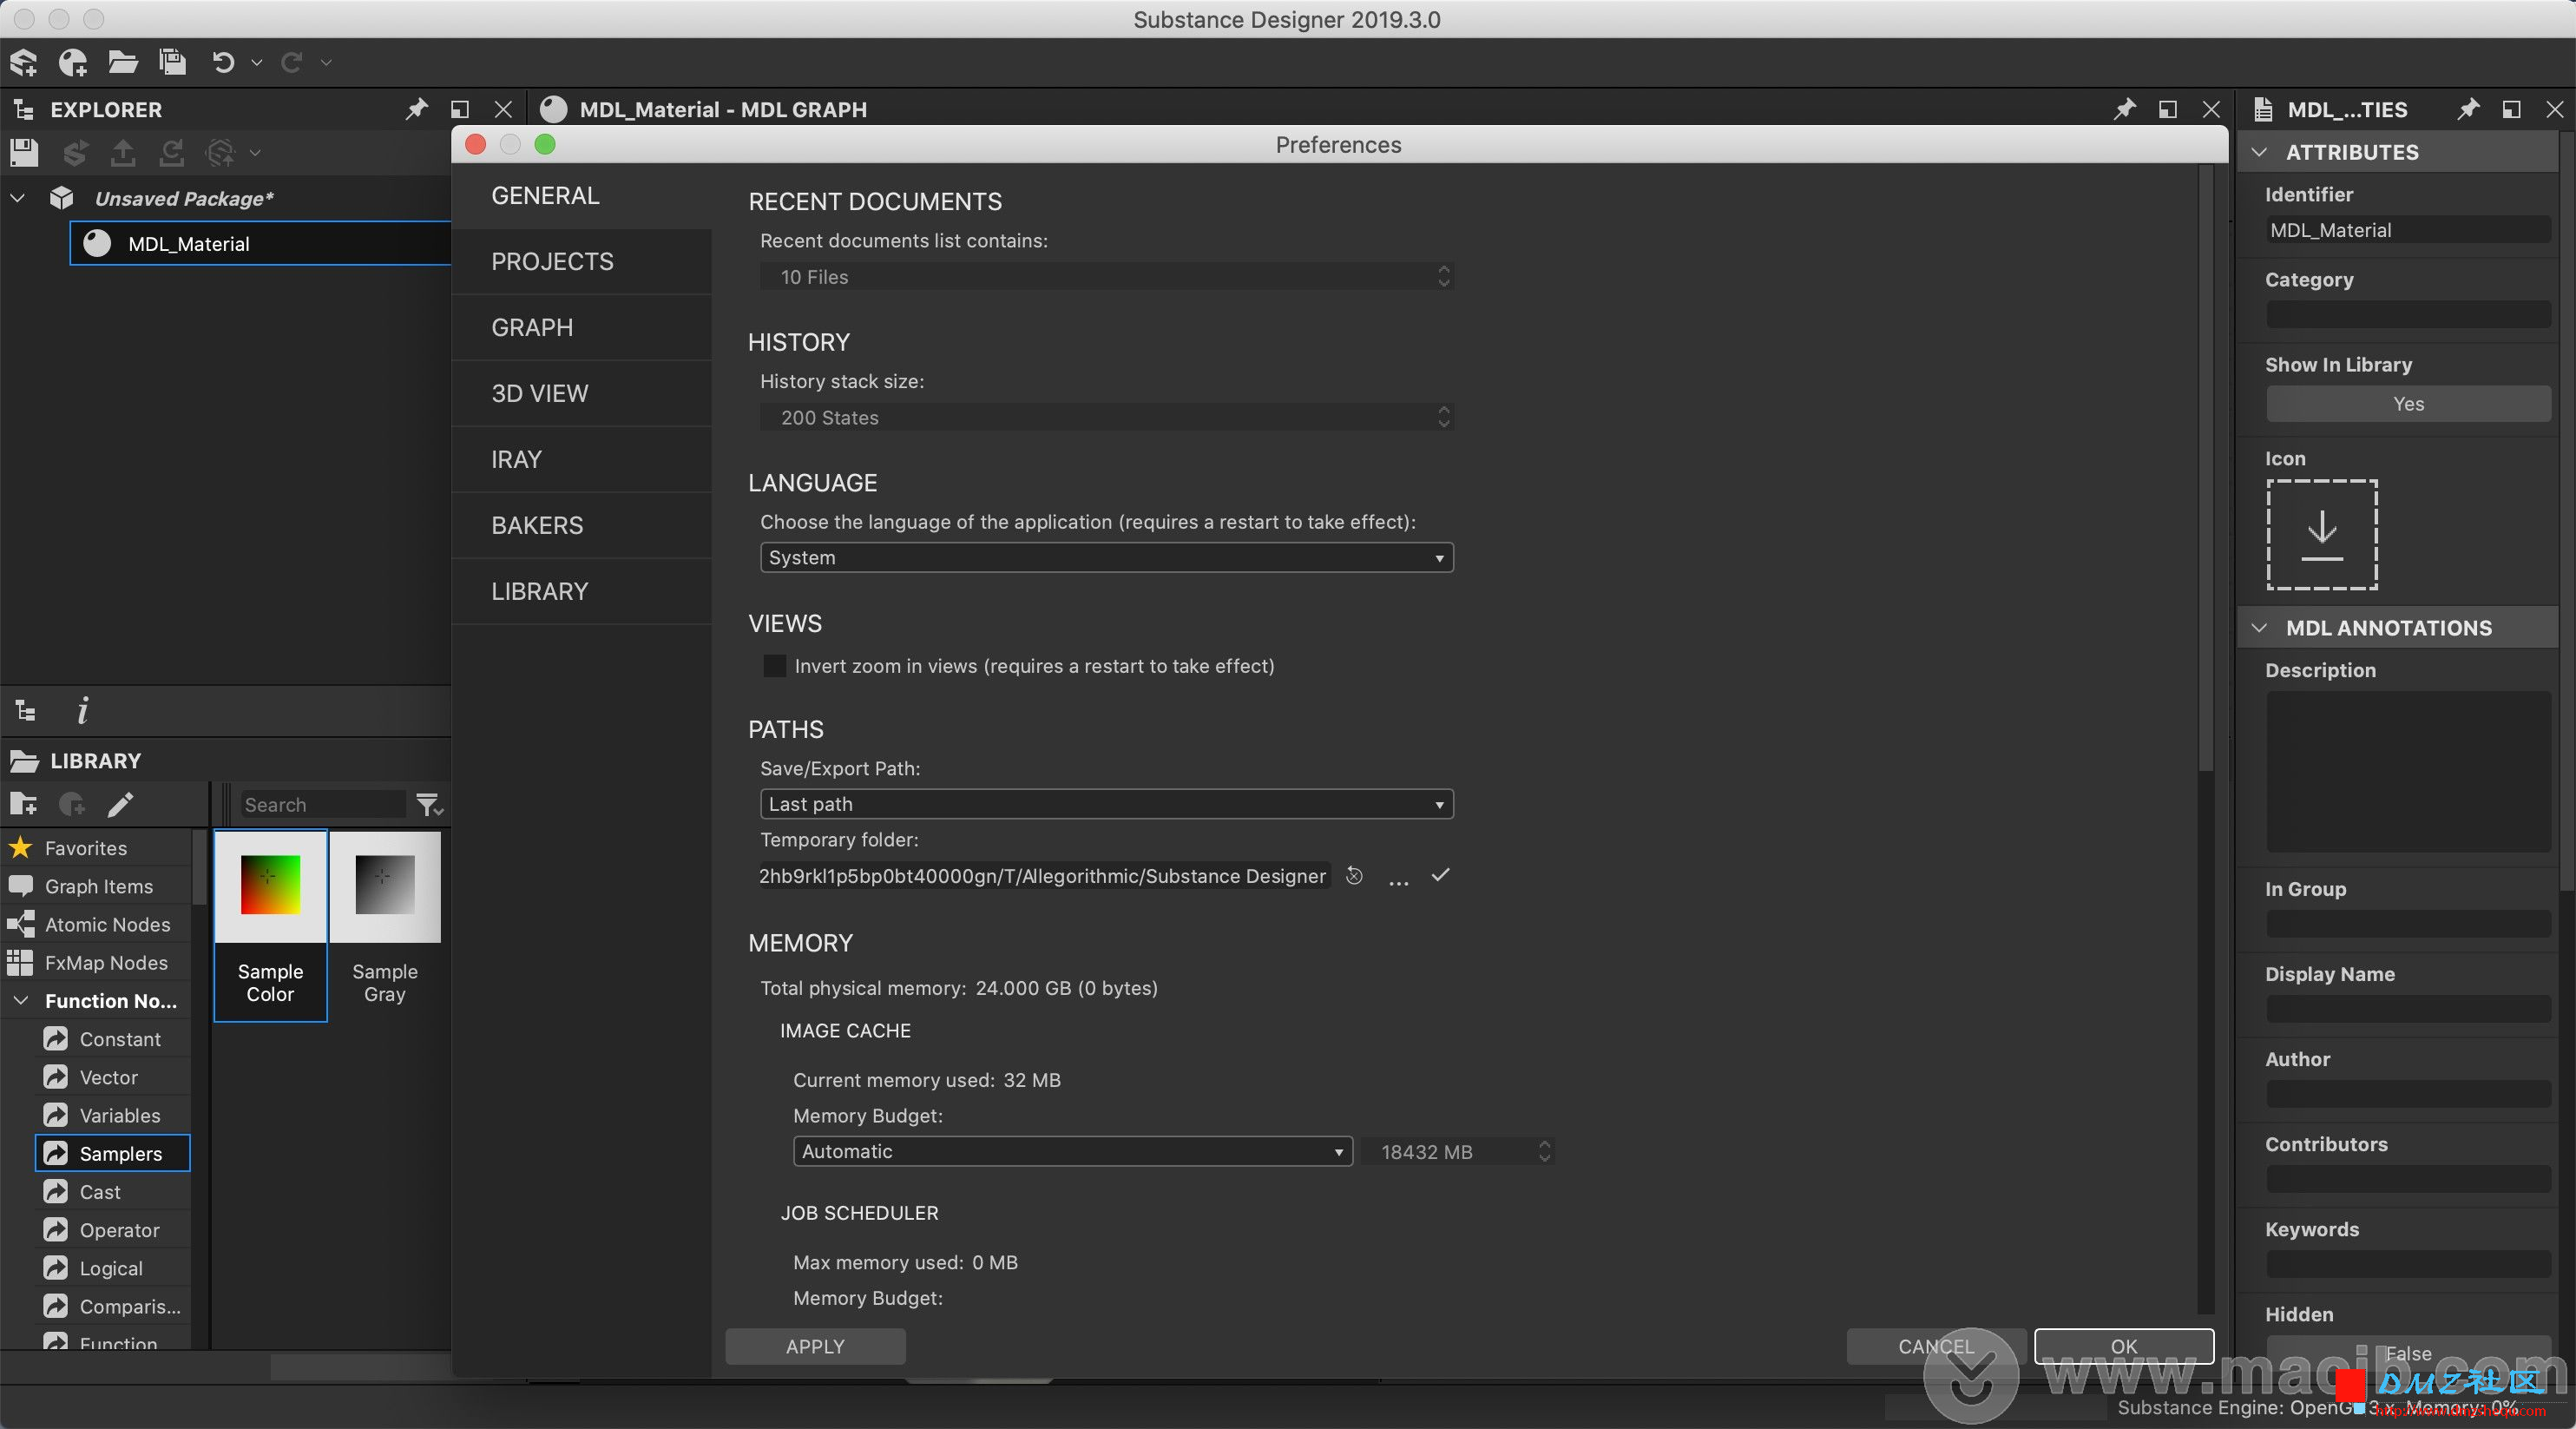
Task: Undo the last action
Action: (223, 63)
